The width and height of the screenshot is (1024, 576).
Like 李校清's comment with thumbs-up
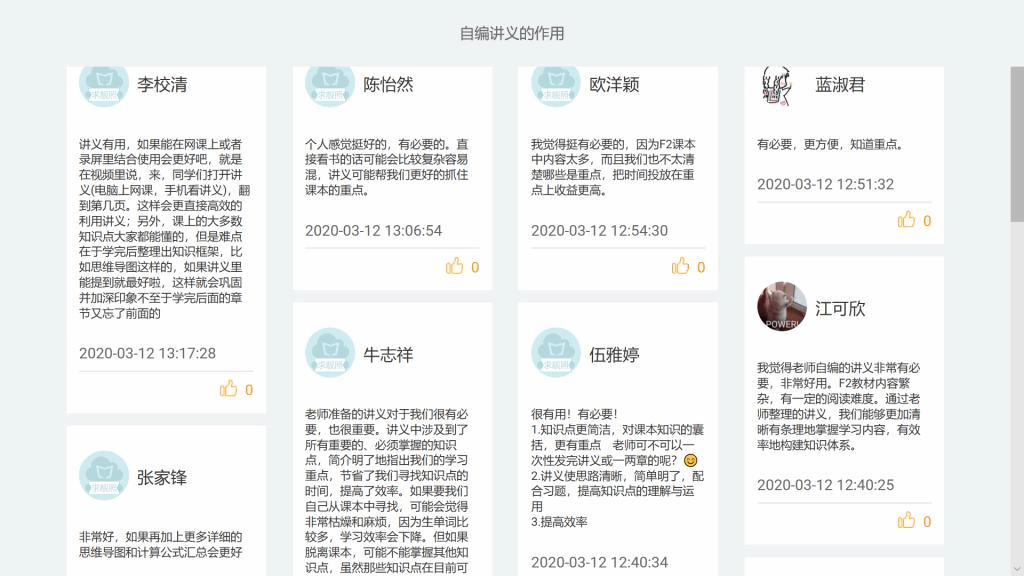point(229,389)
